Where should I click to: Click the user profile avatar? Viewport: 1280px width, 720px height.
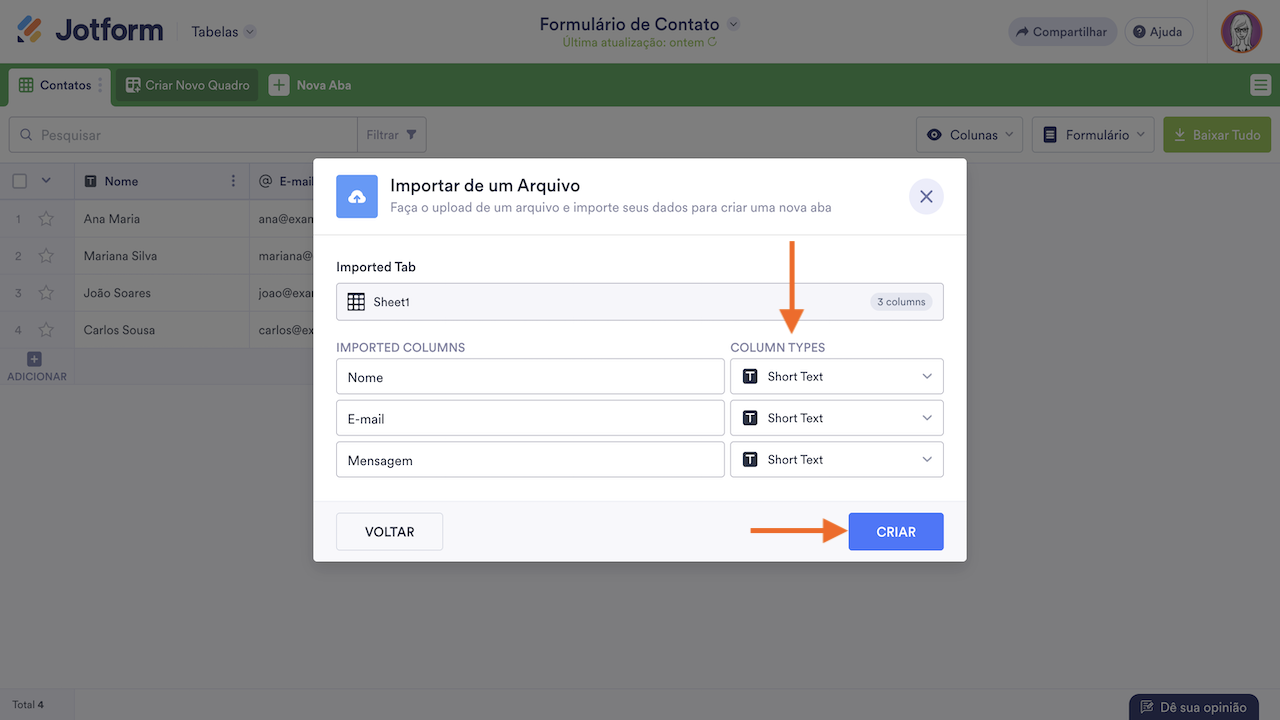1241,32
